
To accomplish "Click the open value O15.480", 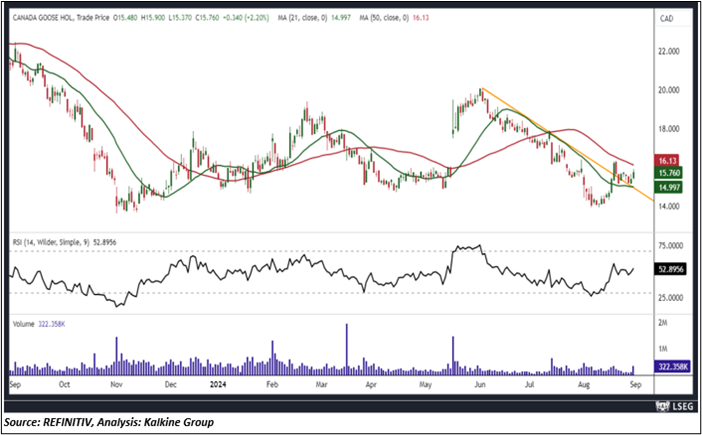I will [126, 18].
